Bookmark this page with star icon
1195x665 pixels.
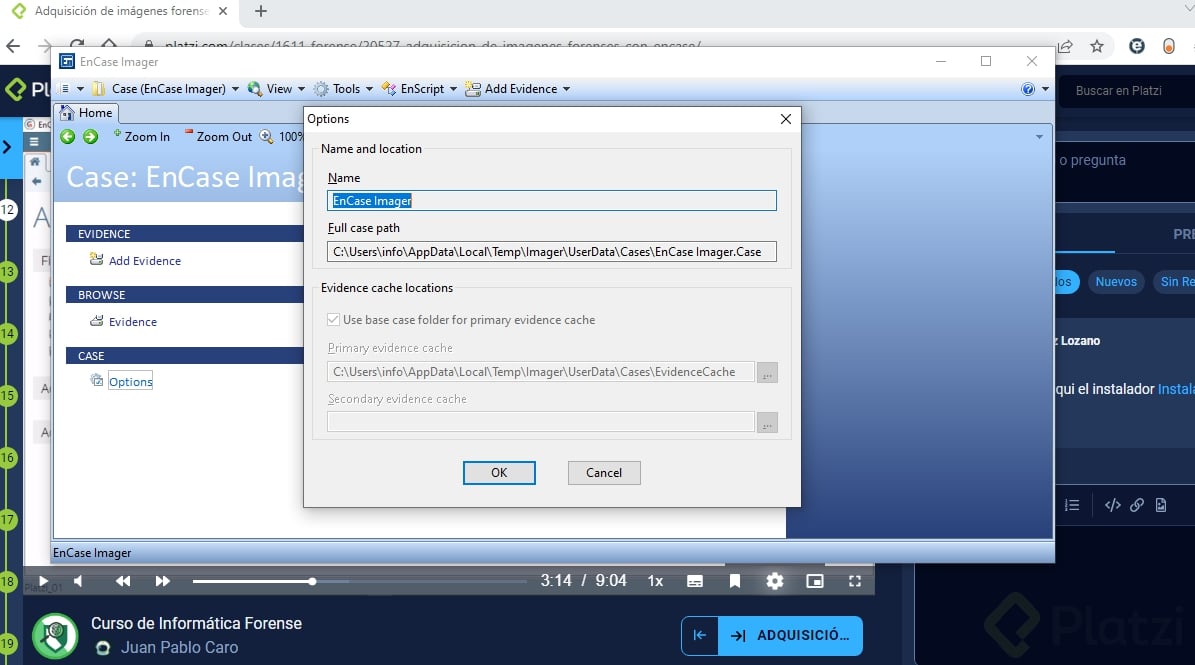click(x=1097, y=46)
